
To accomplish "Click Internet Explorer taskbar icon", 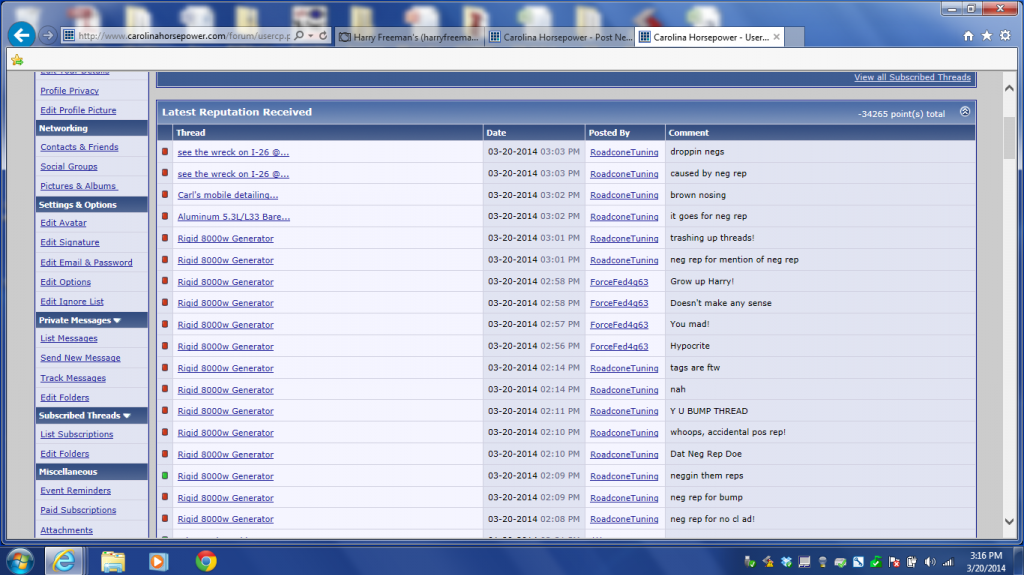I will coord(63,561).
